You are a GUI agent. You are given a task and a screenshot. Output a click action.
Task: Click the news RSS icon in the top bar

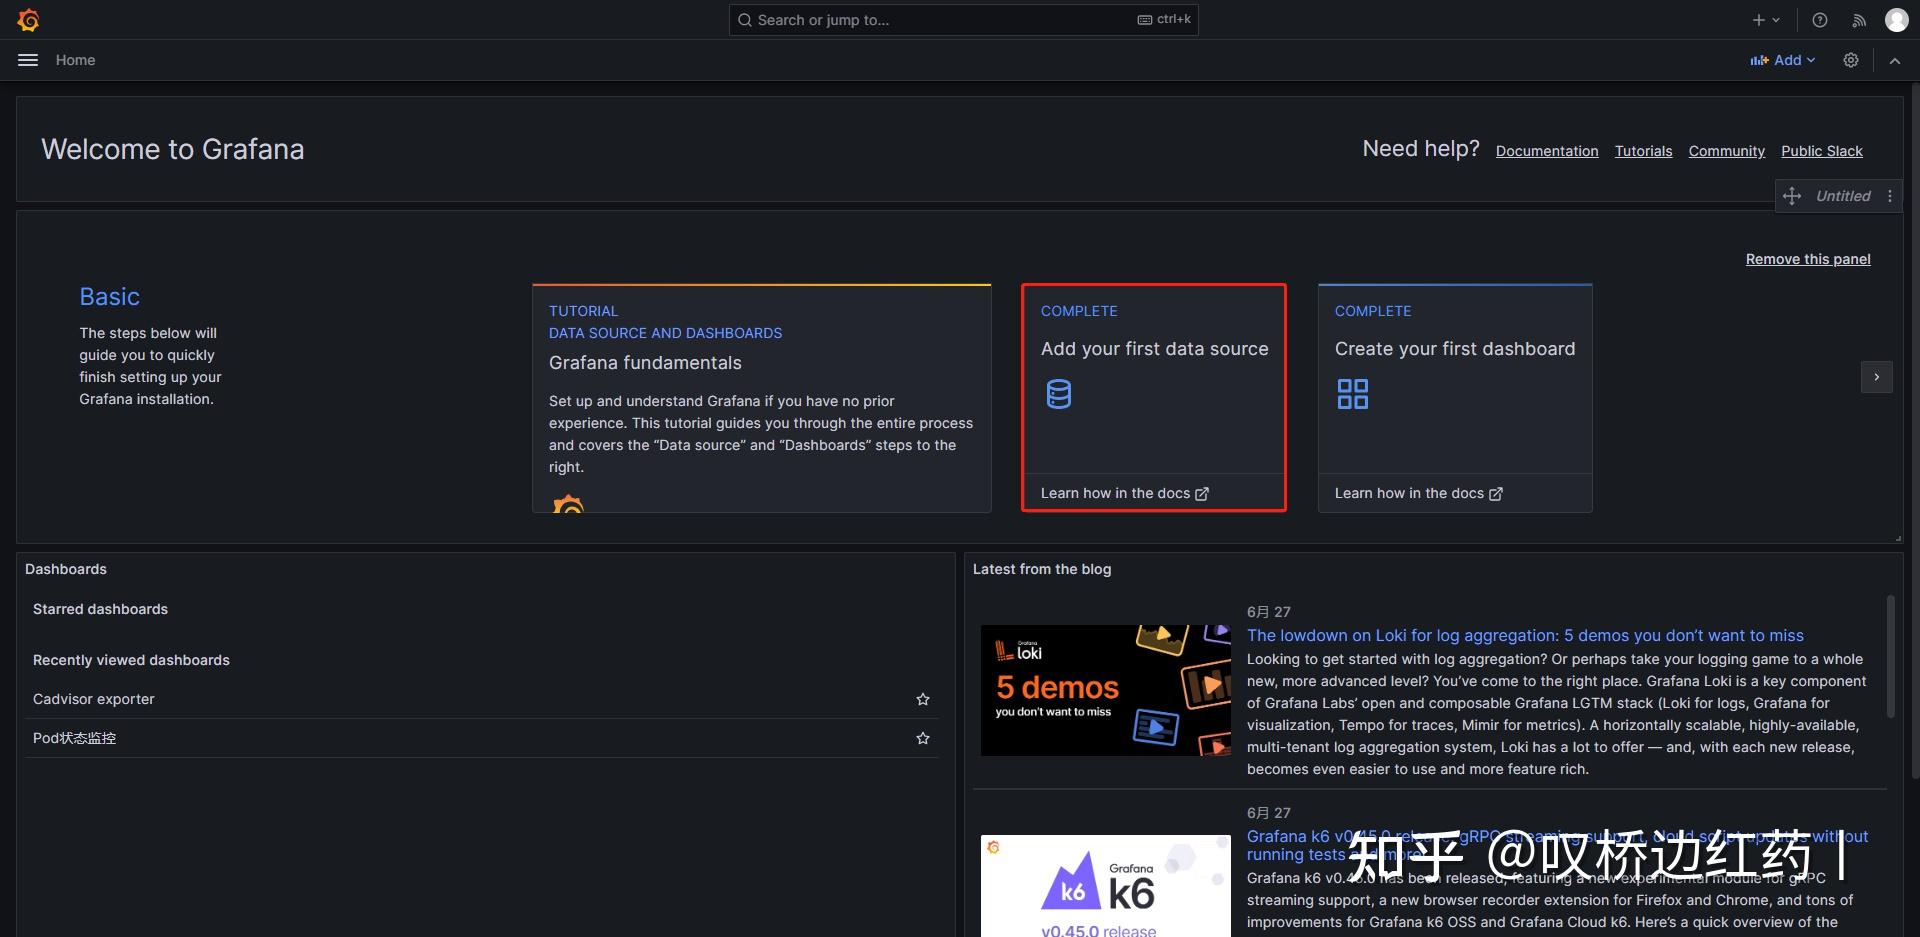point(1858,19)
